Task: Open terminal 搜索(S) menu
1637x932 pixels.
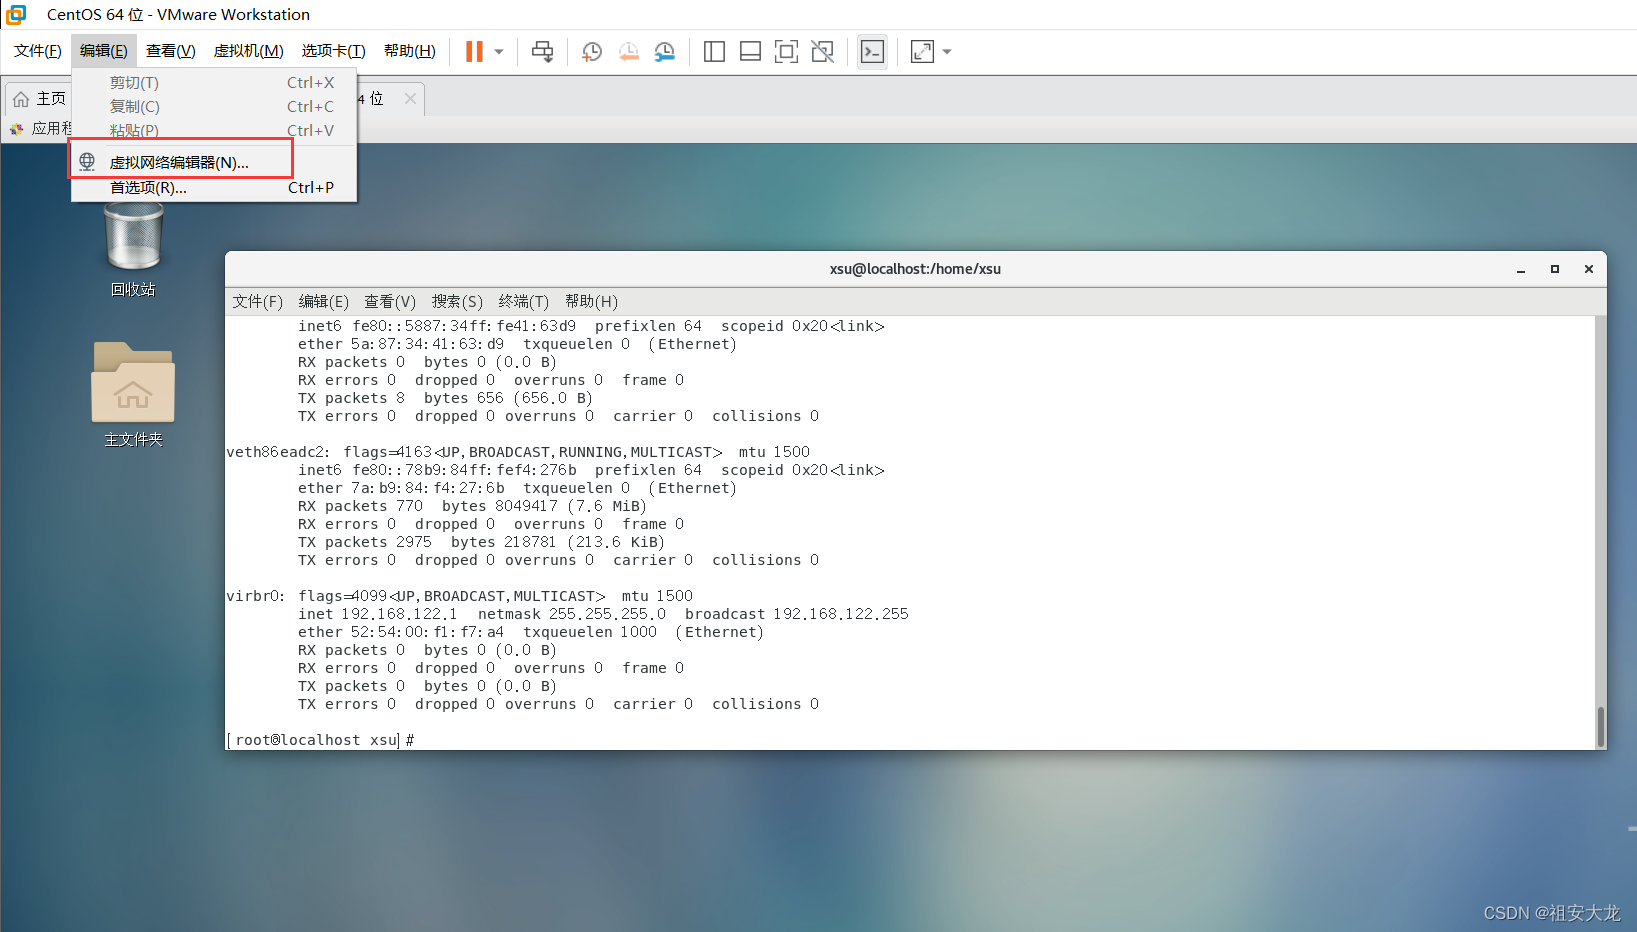Action: (457, 301)
